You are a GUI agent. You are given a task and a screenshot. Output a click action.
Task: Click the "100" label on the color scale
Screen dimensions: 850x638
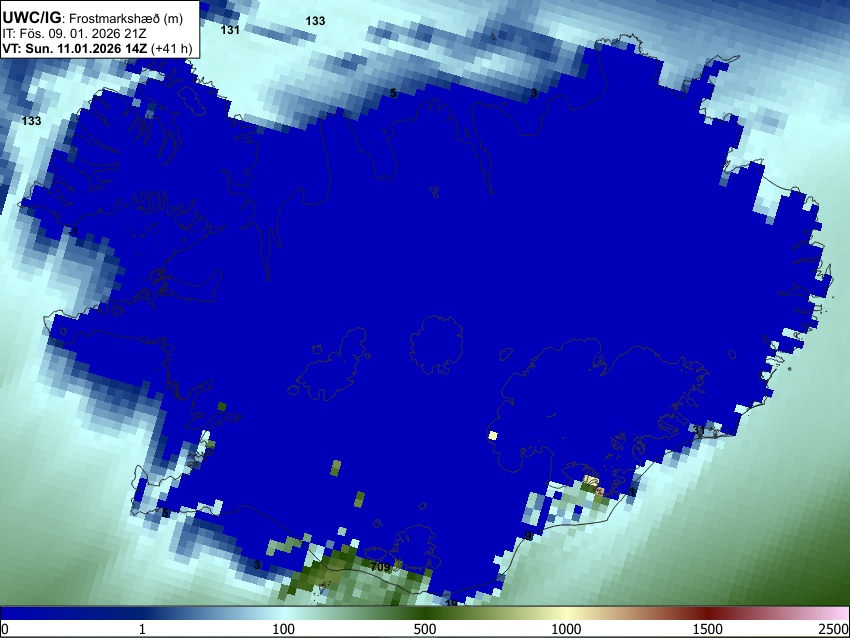(x=284, y=629)
